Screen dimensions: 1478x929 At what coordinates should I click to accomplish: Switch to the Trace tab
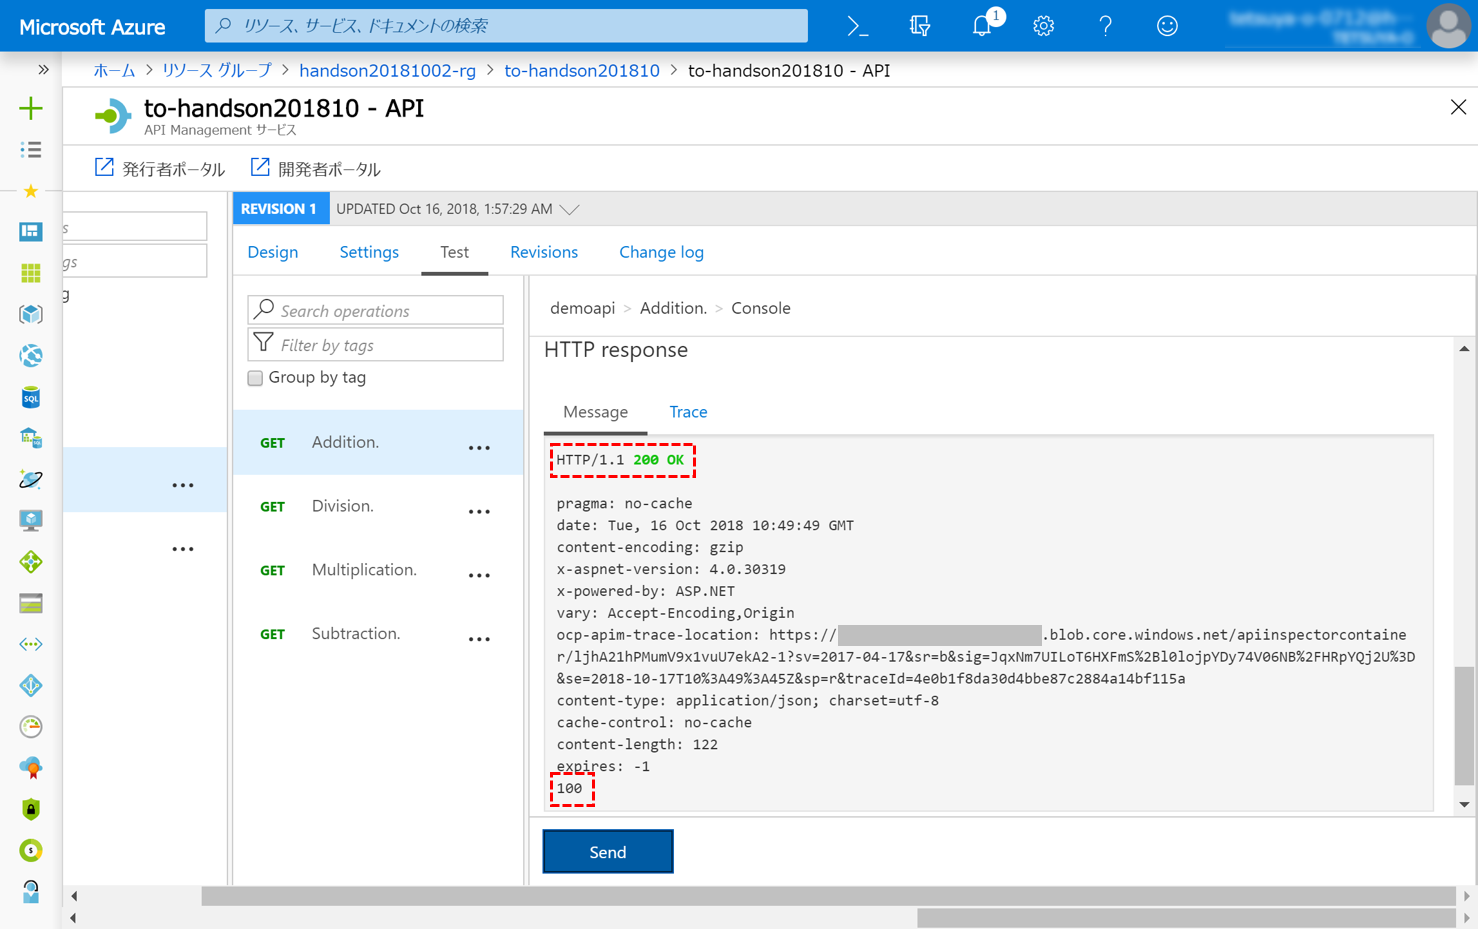[688, 412]
